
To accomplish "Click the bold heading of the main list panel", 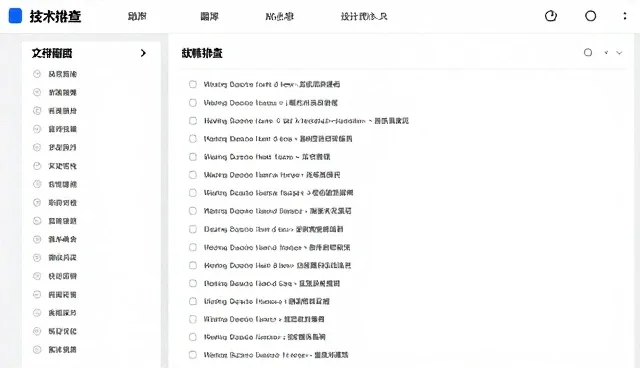I will [x=202, y=53].
